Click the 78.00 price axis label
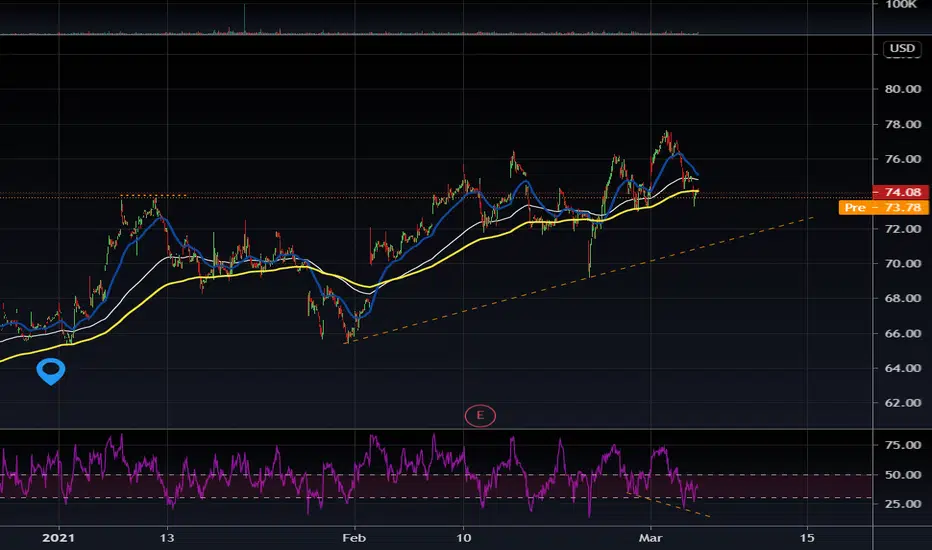Image resolution: width=932 pixels, height=550 pixels. point(903,124)
